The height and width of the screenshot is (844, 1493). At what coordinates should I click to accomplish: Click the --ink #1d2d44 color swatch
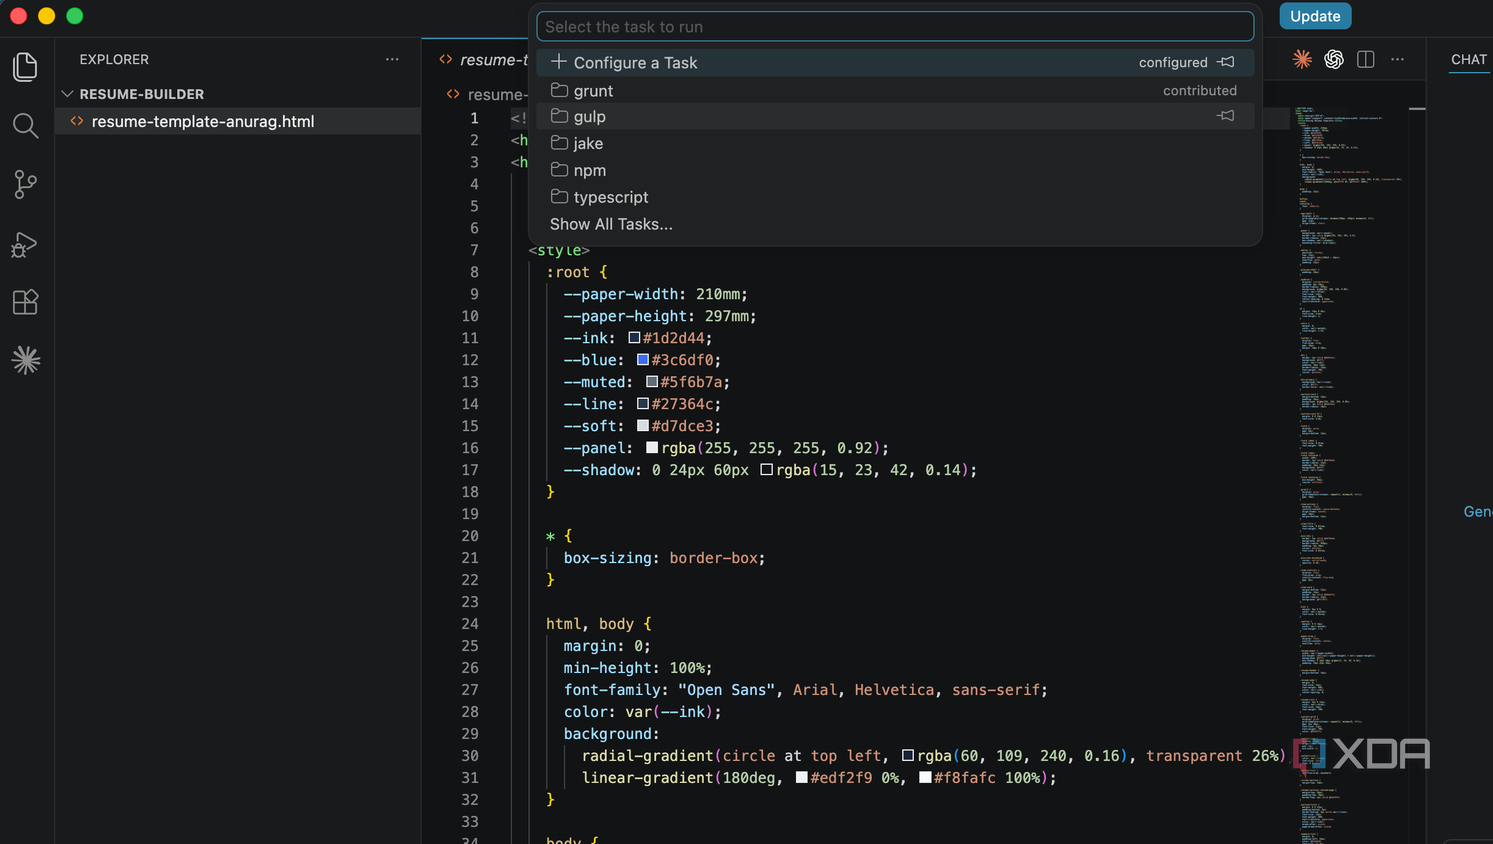634,338
